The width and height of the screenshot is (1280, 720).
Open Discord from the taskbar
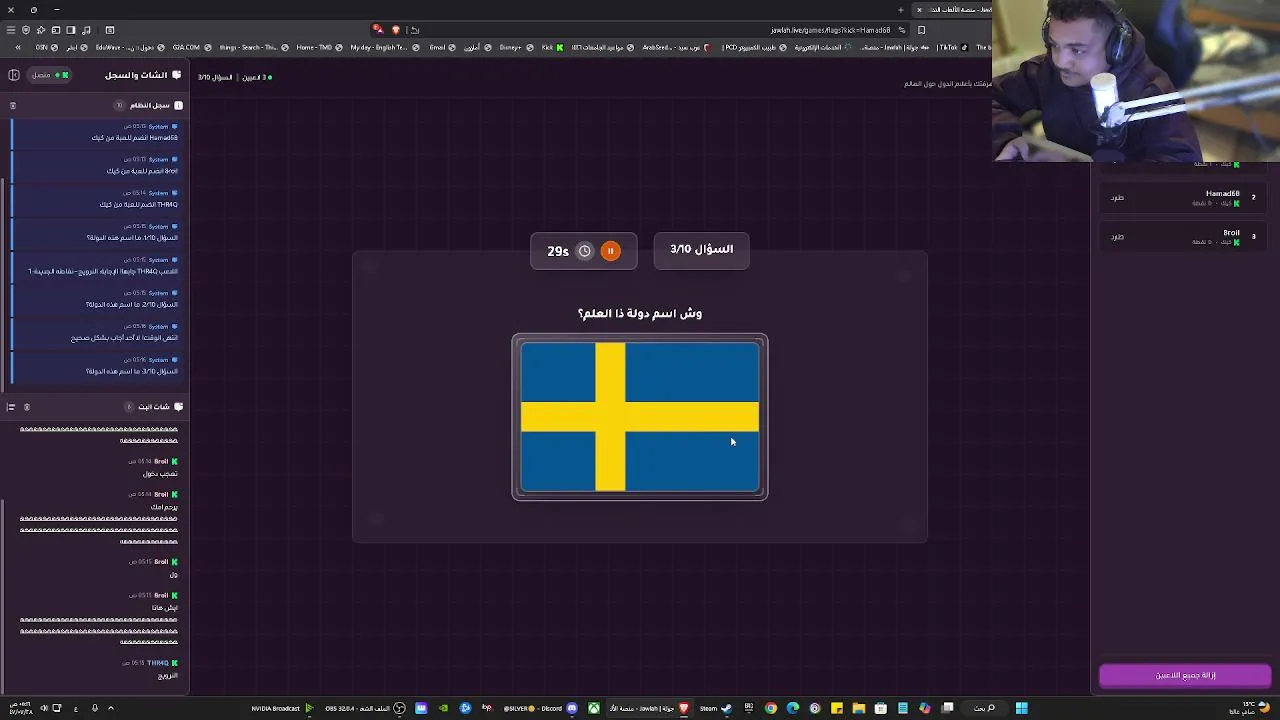click(x=540, y=708)
